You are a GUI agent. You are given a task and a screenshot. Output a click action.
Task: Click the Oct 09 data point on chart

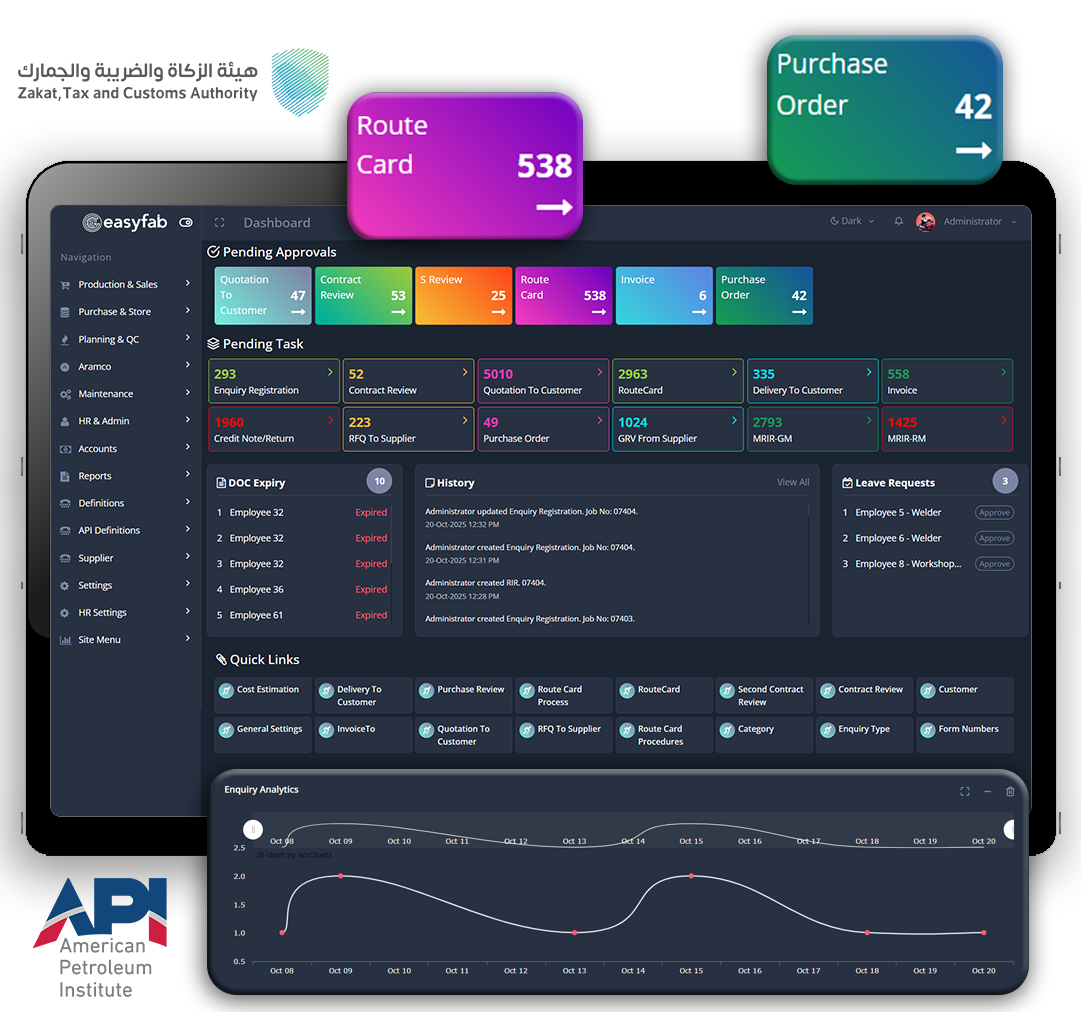[x=341, y=876]
